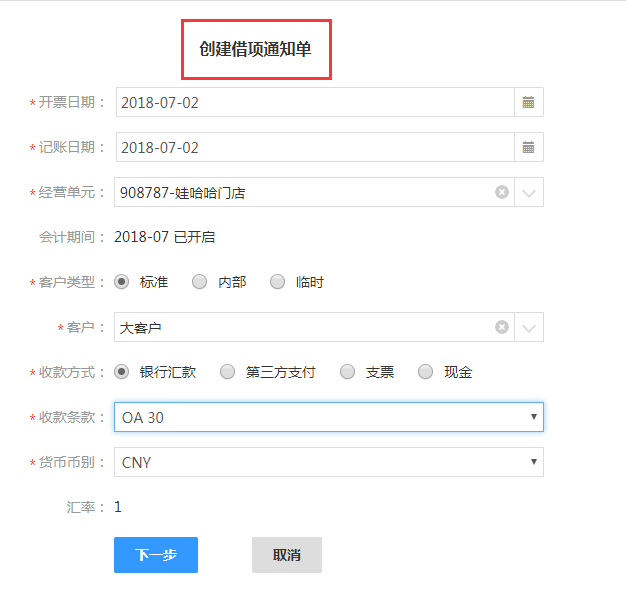Choose 第三方支付 payment method
This screenshot has height=603, width=626.
coord(228,372)
